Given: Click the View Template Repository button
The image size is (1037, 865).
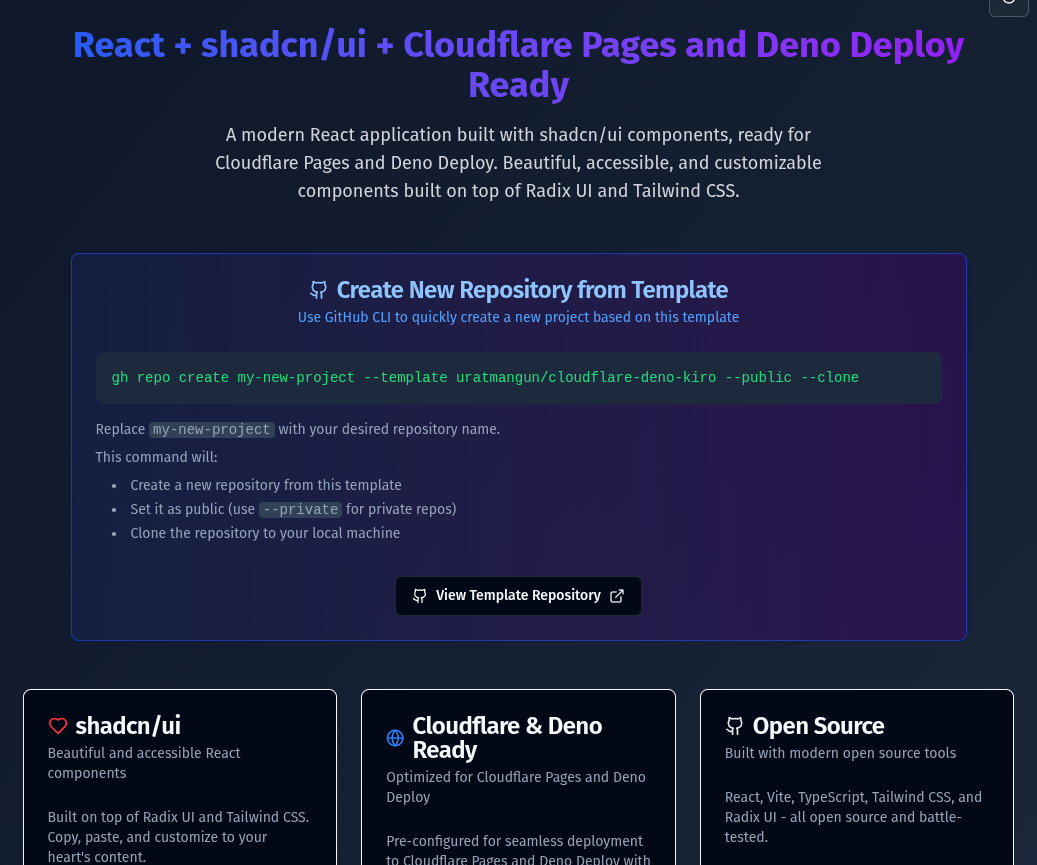Looking at the screenshot, I should tap(518, 596).
